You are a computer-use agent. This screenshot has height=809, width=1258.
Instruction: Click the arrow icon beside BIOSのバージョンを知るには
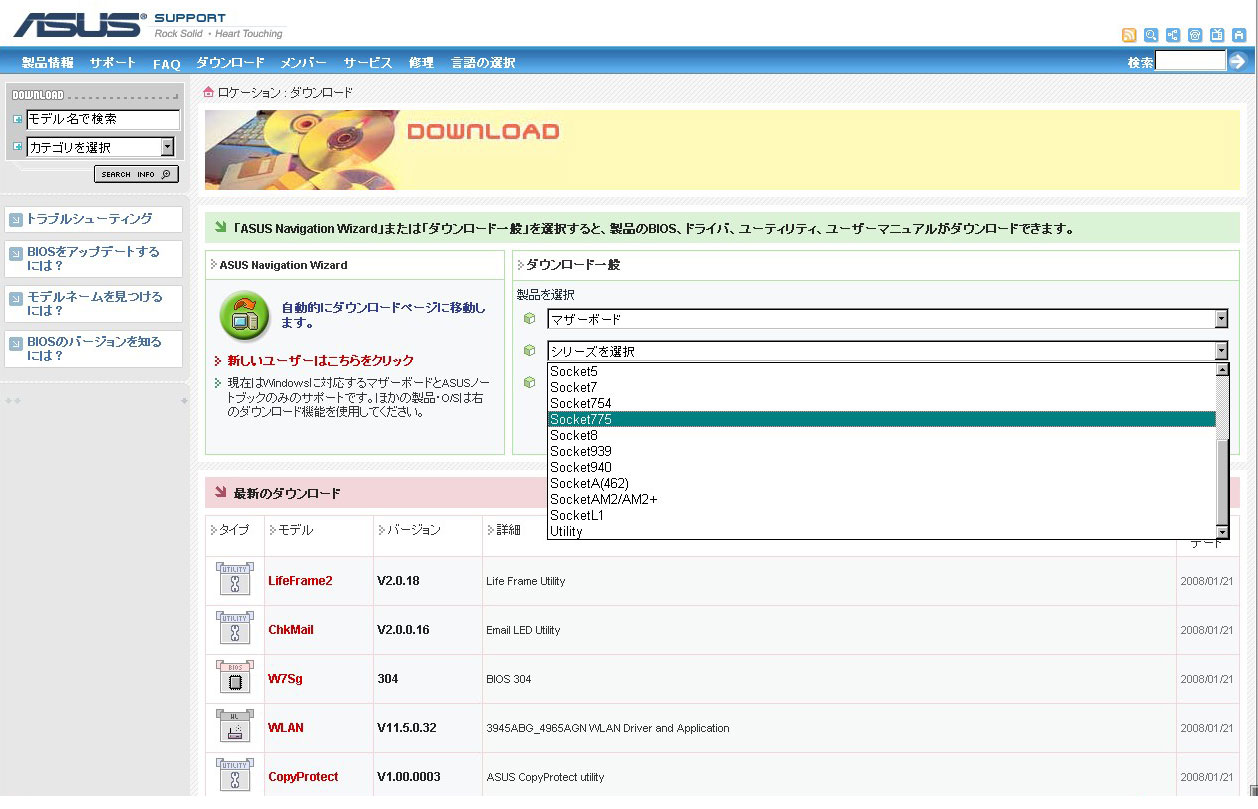(16, 343)
